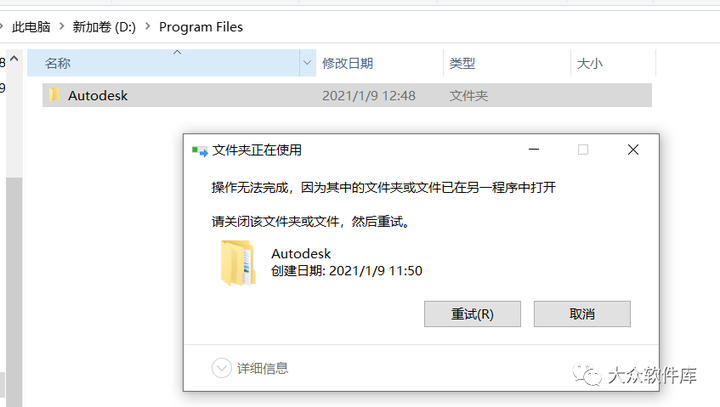Viewport: 720px width, 407px height.
Task: Click the file transfer icon in dialog title
Action: pyautogui.click(x=200, y=151)
